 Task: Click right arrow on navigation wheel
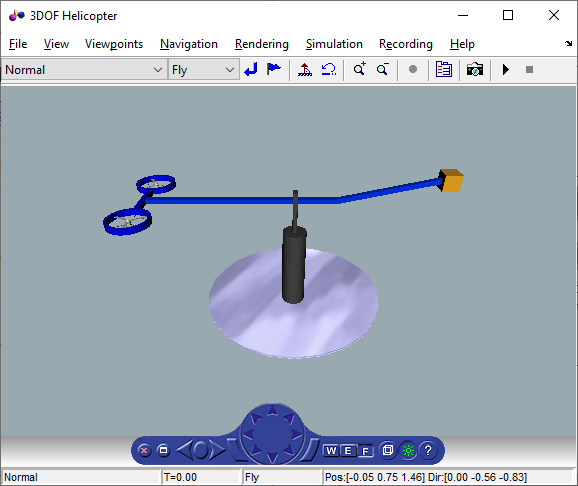(x=296, y=434)
